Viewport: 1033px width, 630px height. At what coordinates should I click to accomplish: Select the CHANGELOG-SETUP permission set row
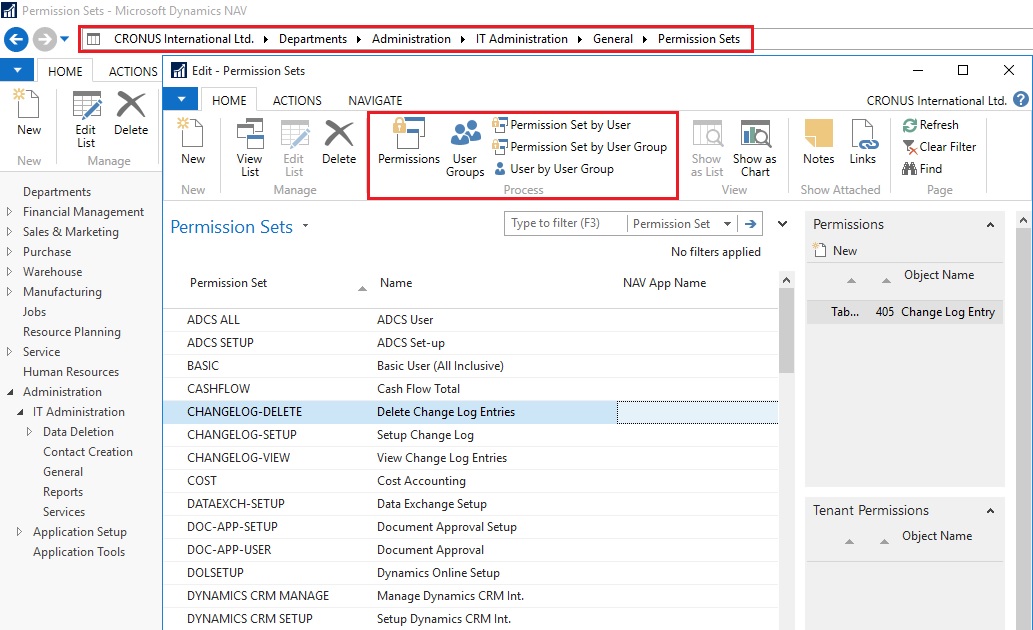(x=241, y=435)
